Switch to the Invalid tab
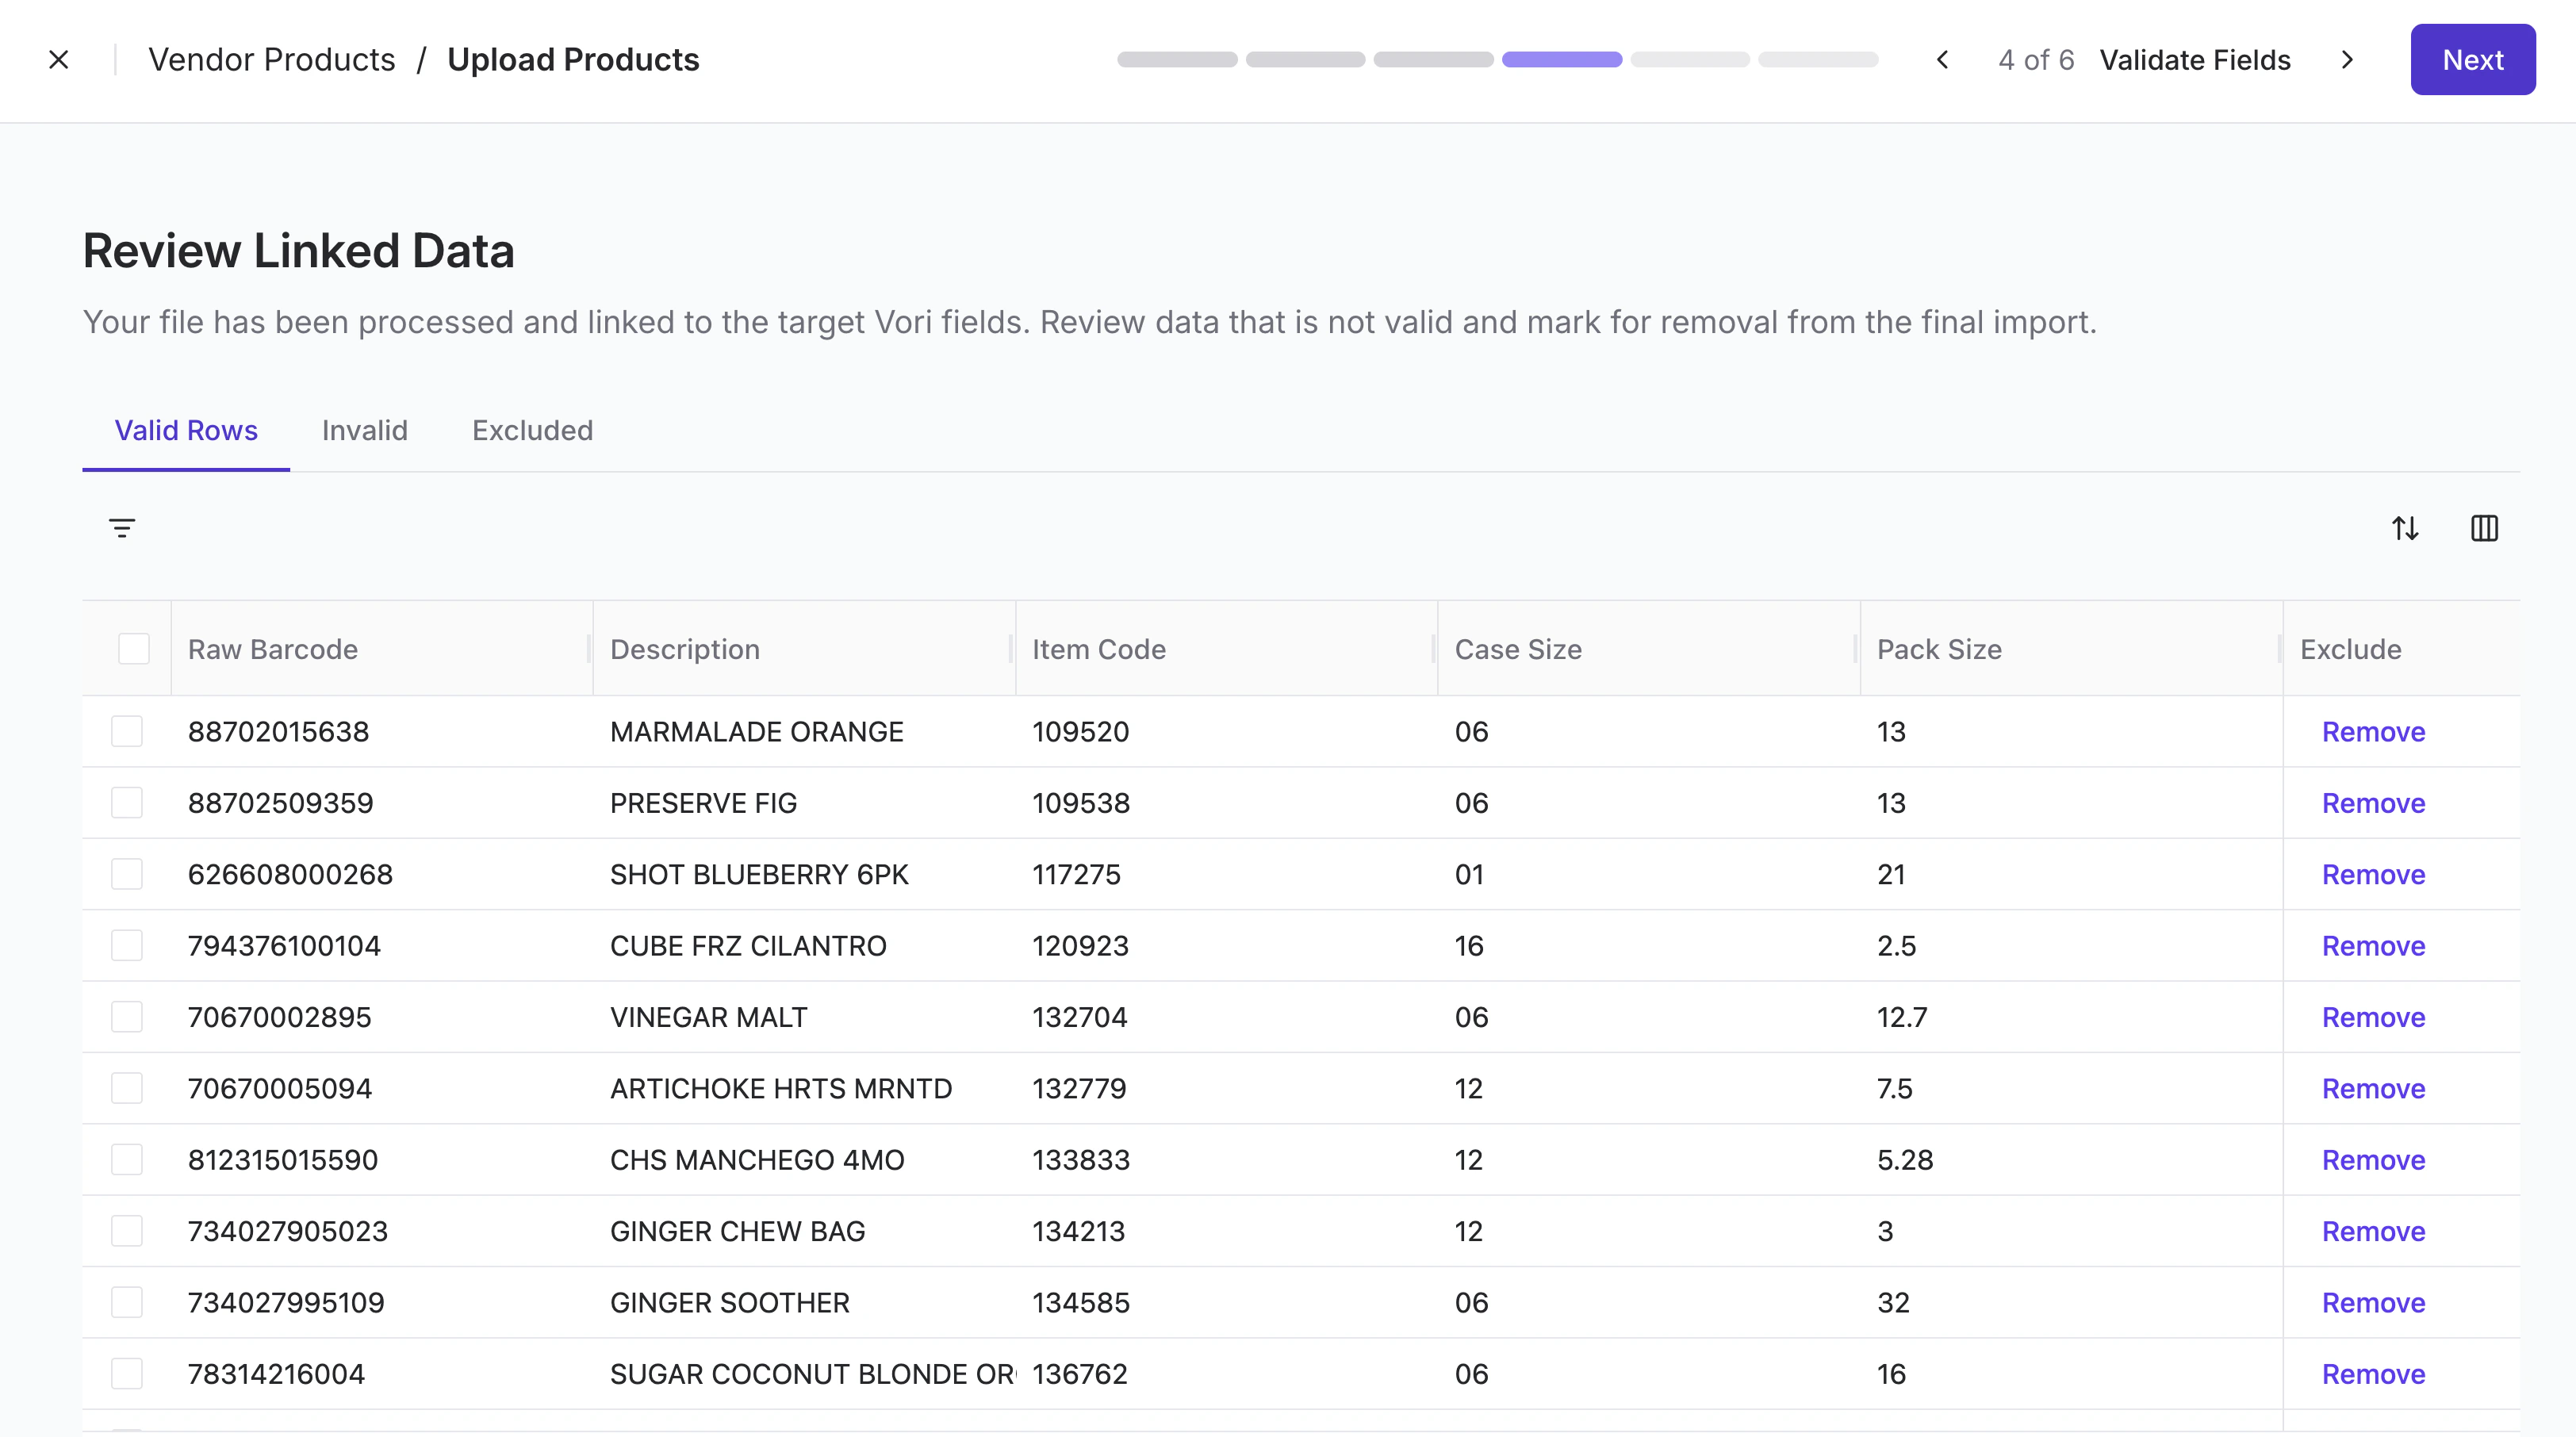 [x=365, y=430]
